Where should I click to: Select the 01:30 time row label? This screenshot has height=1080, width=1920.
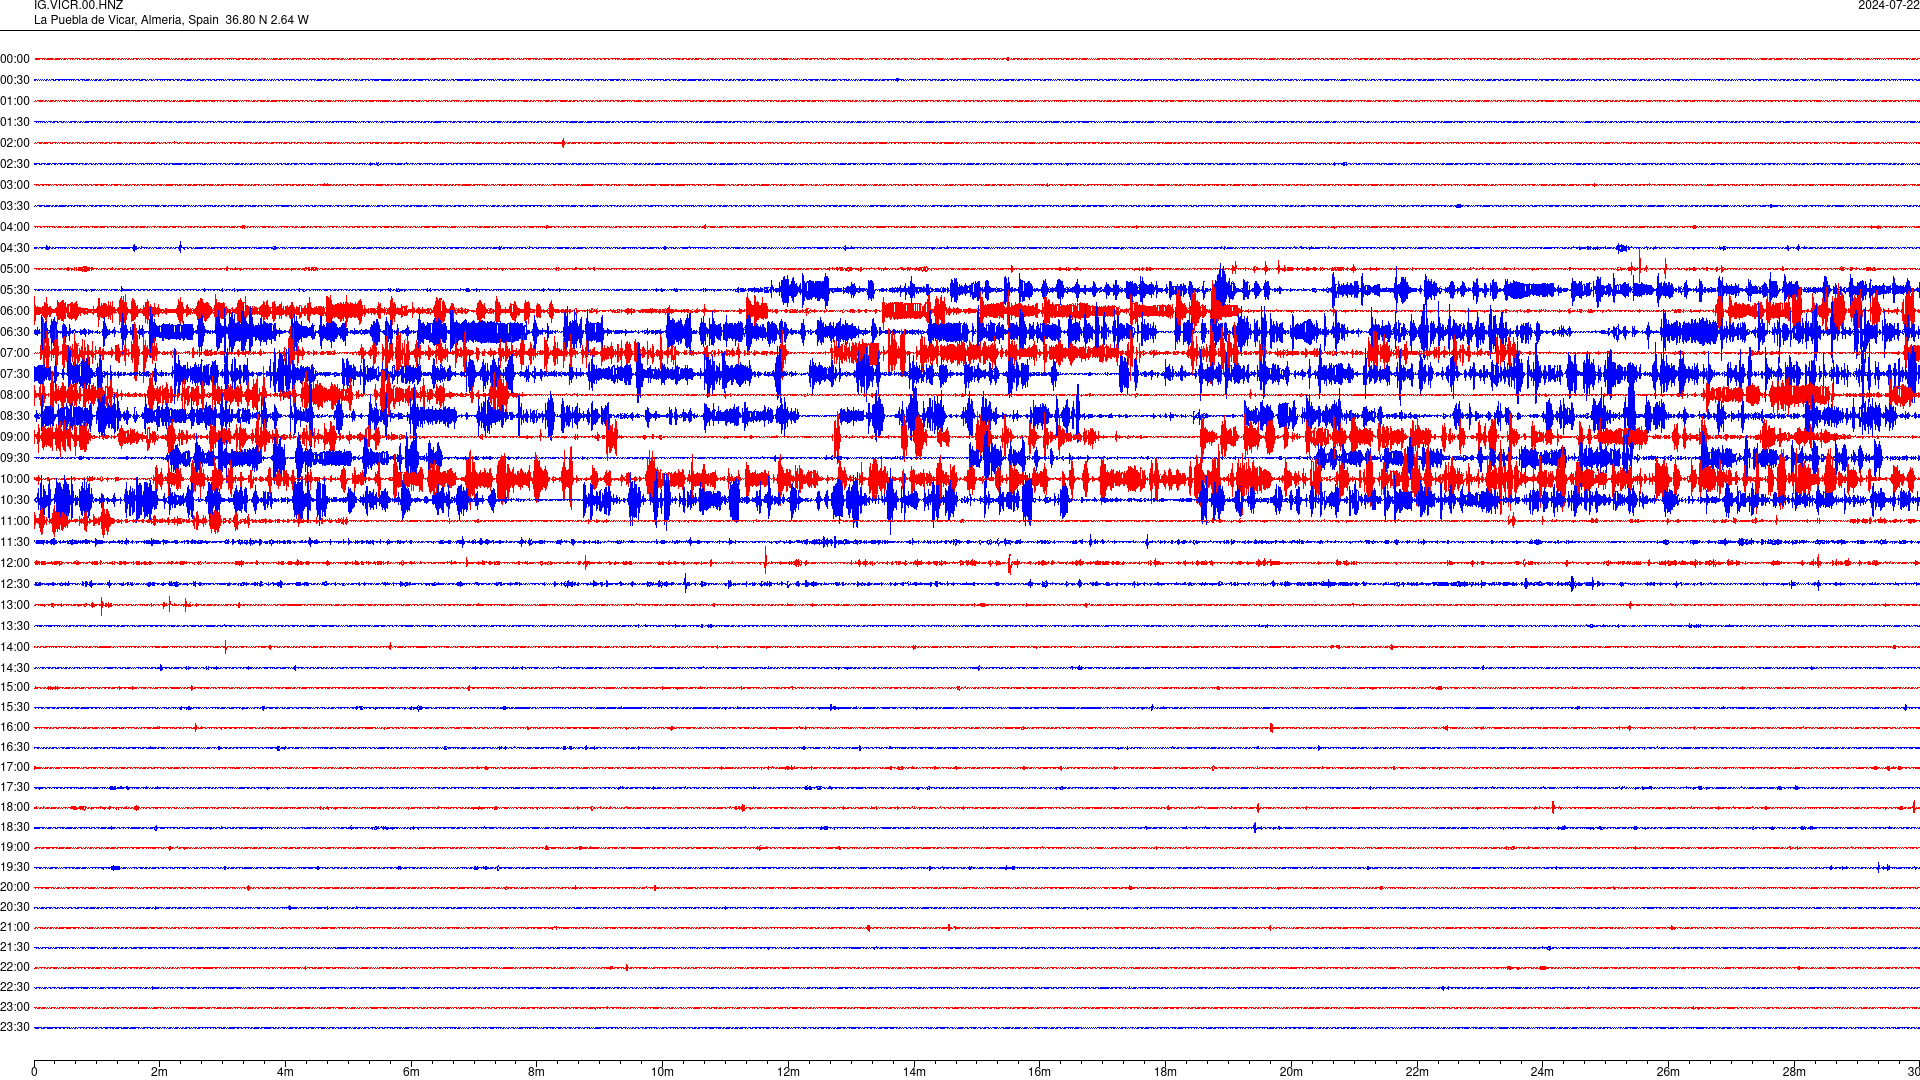coord(15,122)
